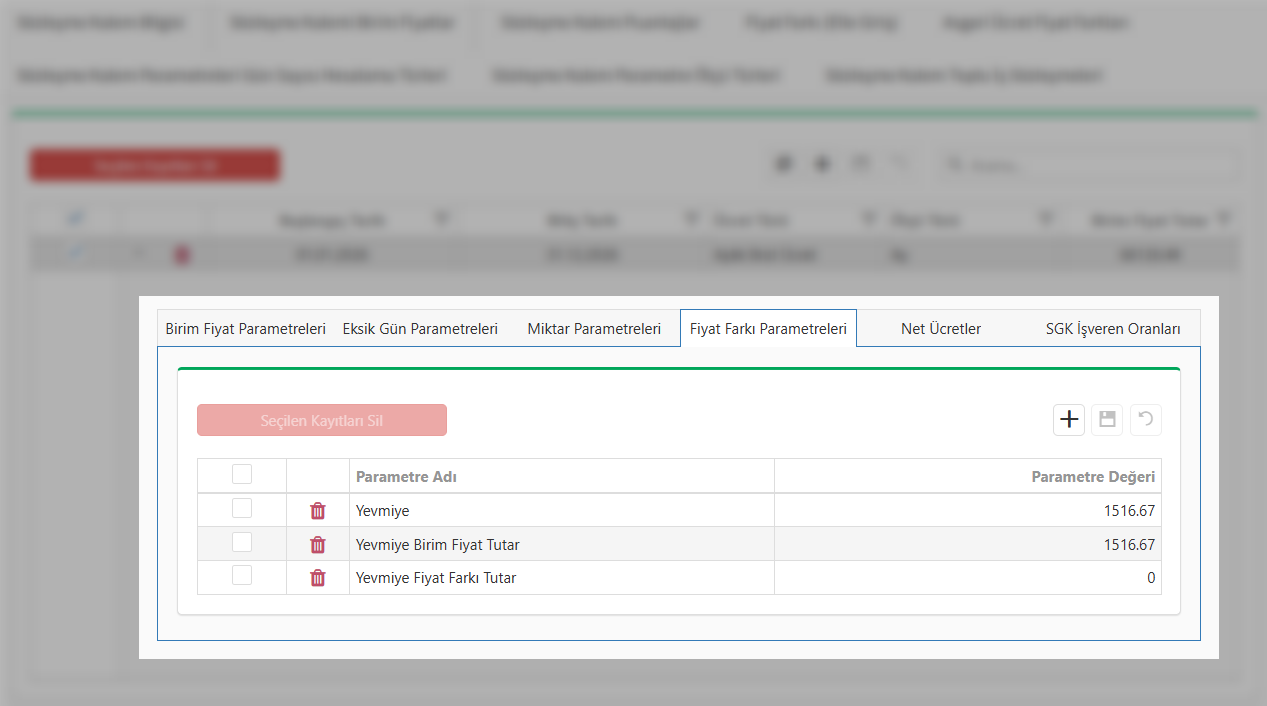Screen dimensions: 1267x706
Task: Open the Net Ücretler tab
Action: [940, 329]
